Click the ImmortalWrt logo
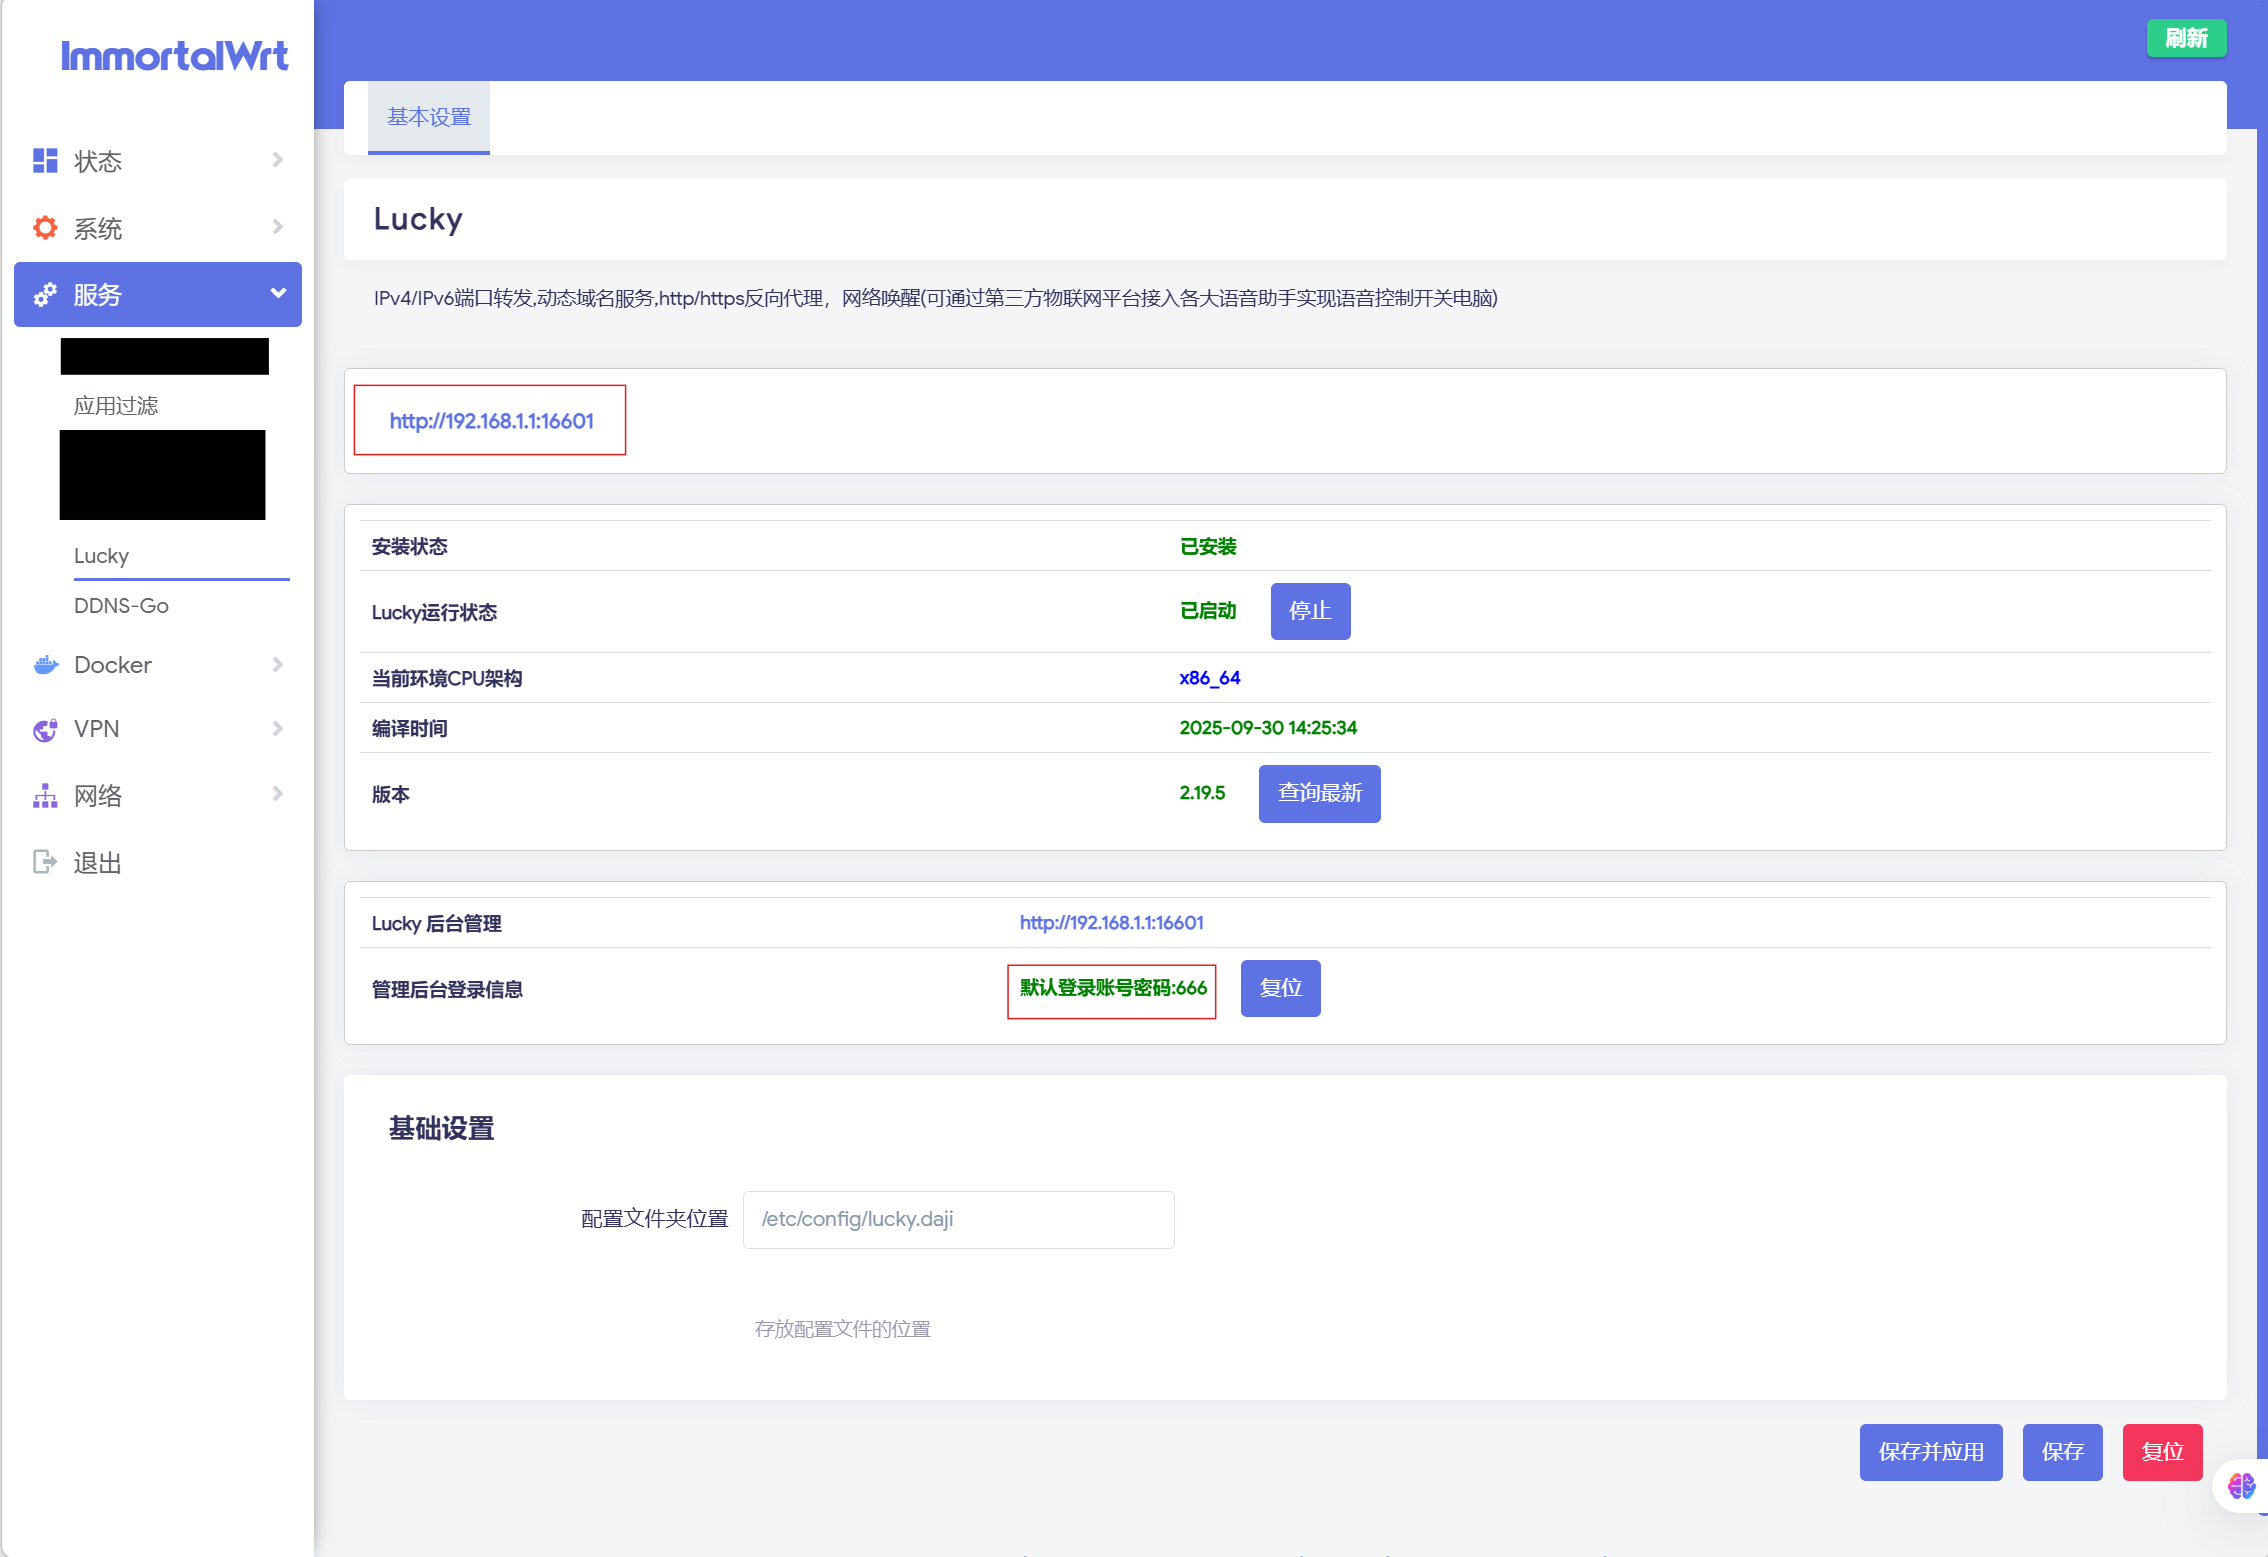The width and height of the screenshot is (2268, 1557). [174, 56]
